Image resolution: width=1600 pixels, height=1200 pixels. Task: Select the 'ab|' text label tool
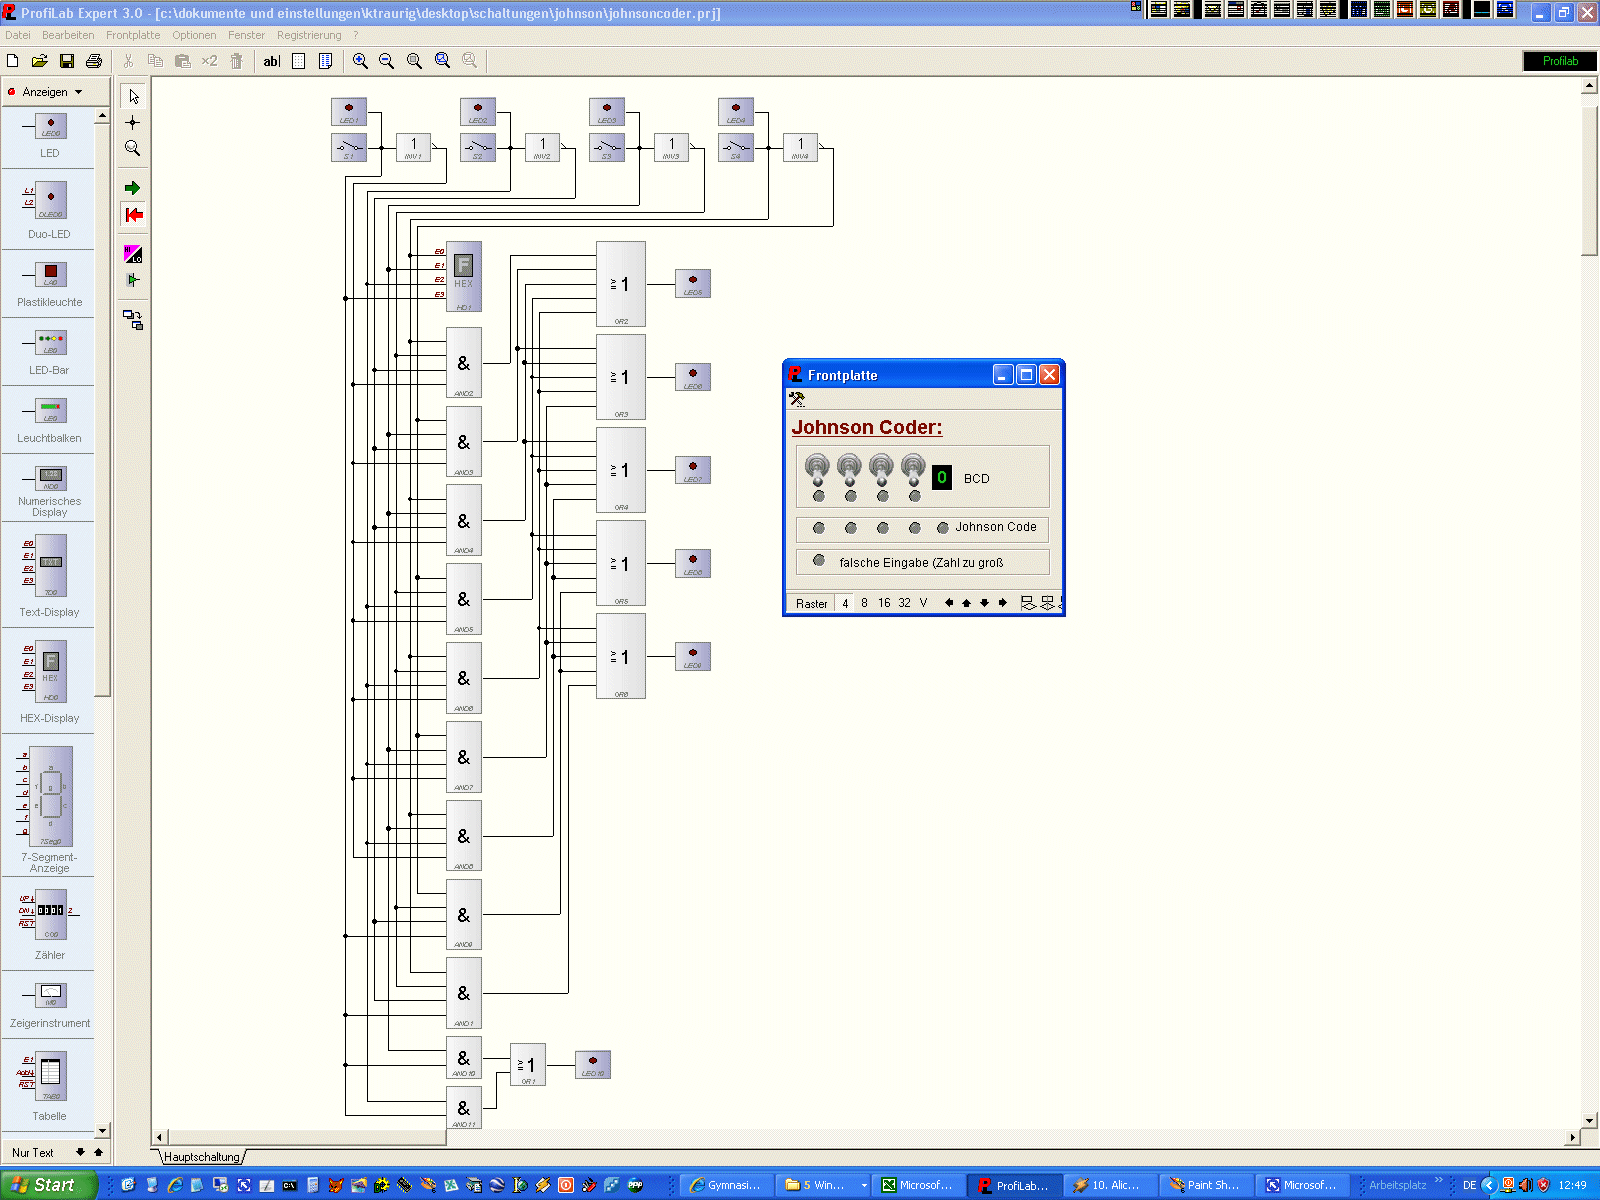[x=271, y=61]
